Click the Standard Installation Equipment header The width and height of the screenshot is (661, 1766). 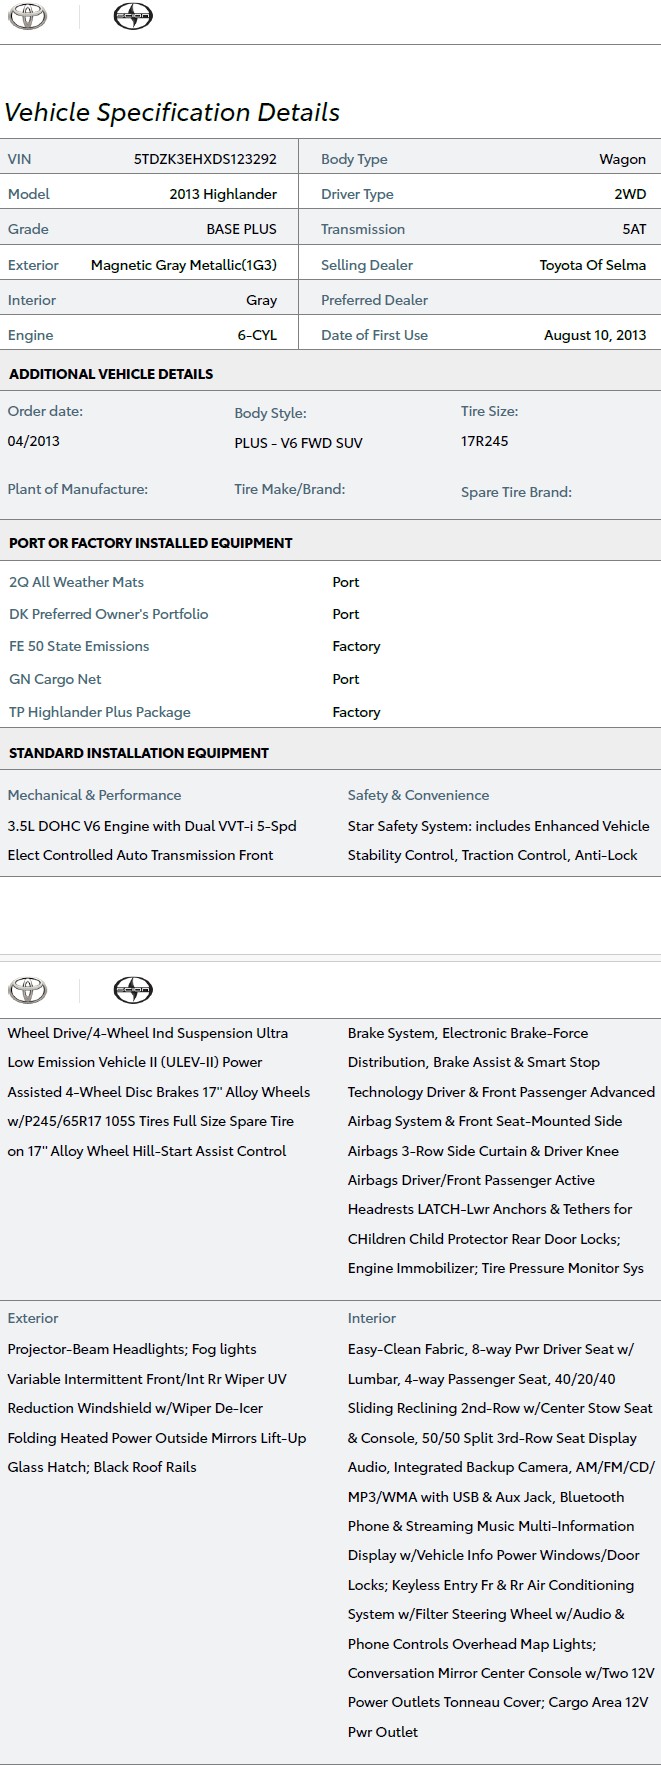[x=139, y=753]
